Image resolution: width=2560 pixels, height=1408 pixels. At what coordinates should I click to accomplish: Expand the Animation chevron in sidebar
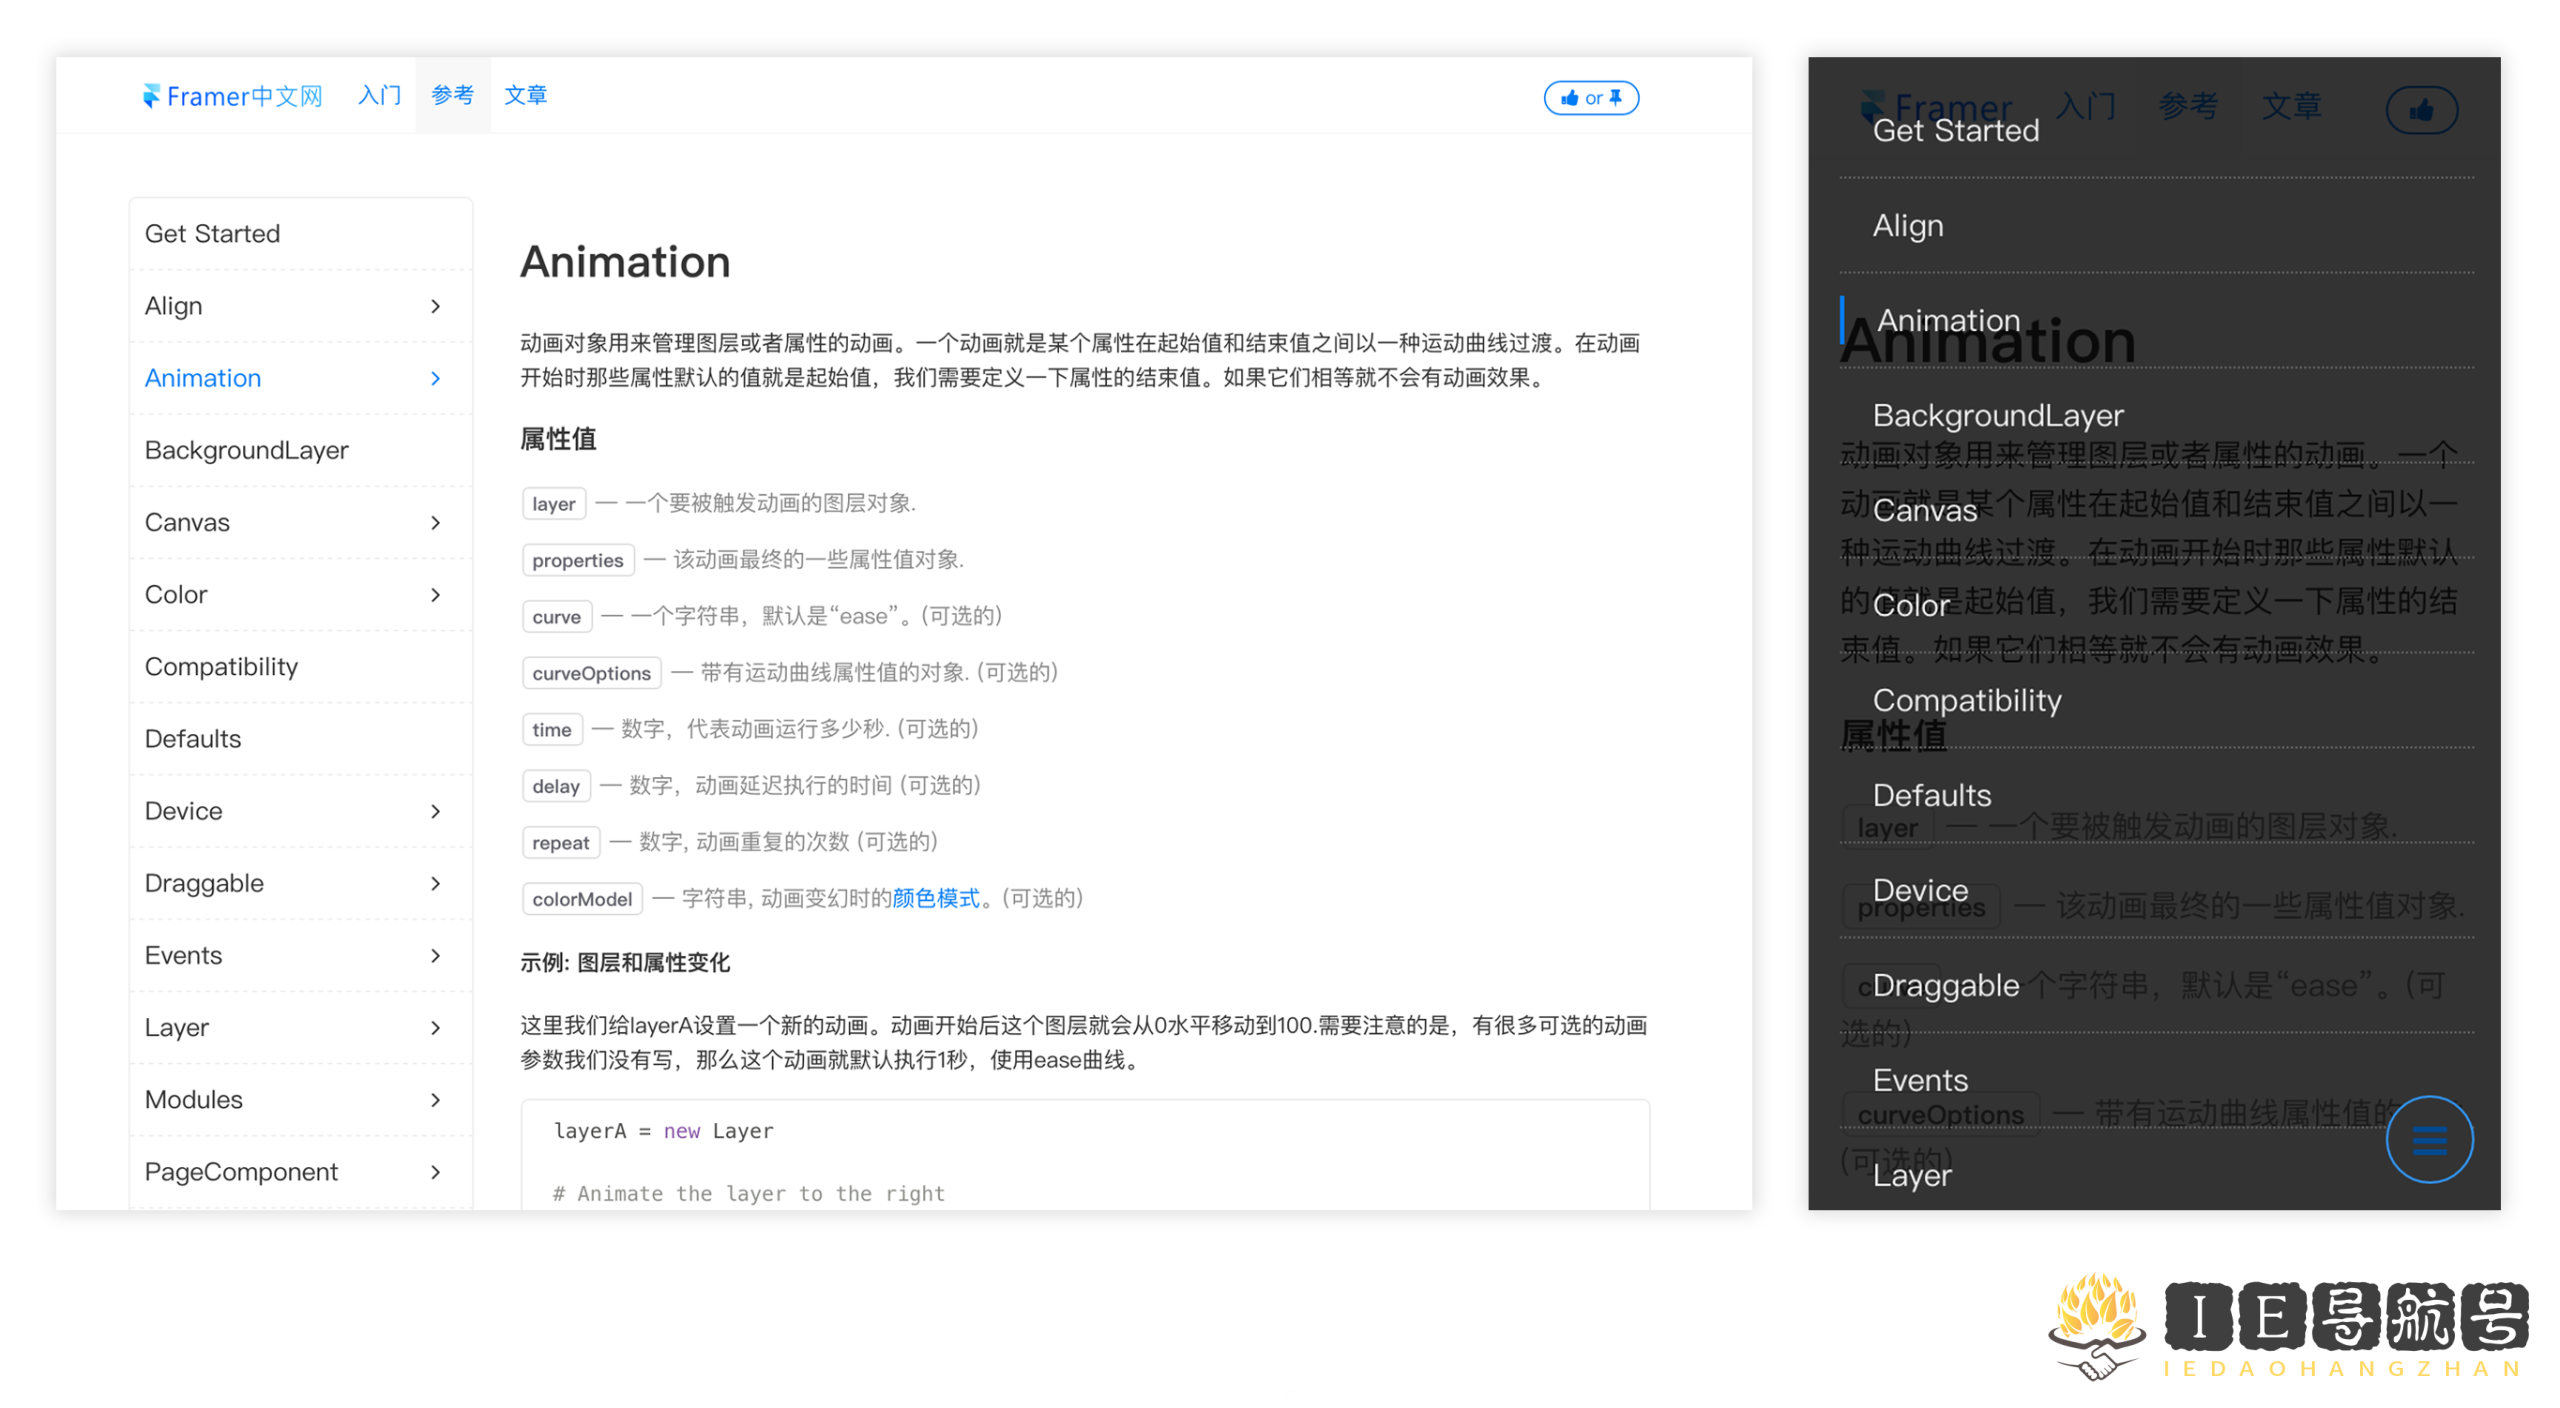click(435, 378)
